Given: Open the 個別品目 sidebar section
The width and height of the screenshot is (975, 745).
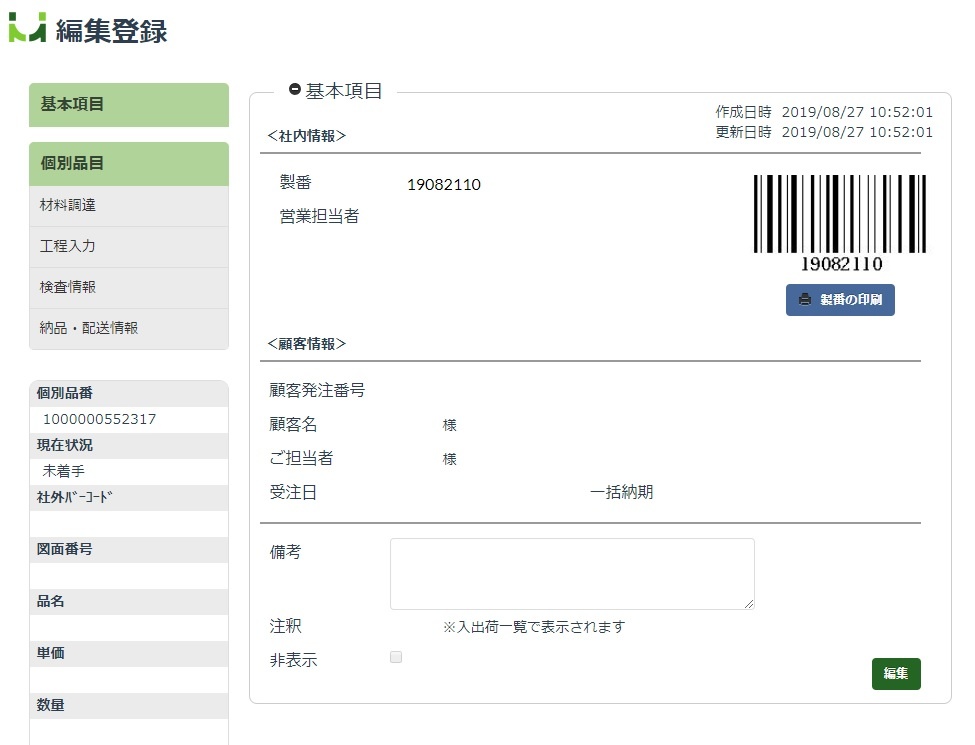Looking at the screenshot, I should point(129,164).
